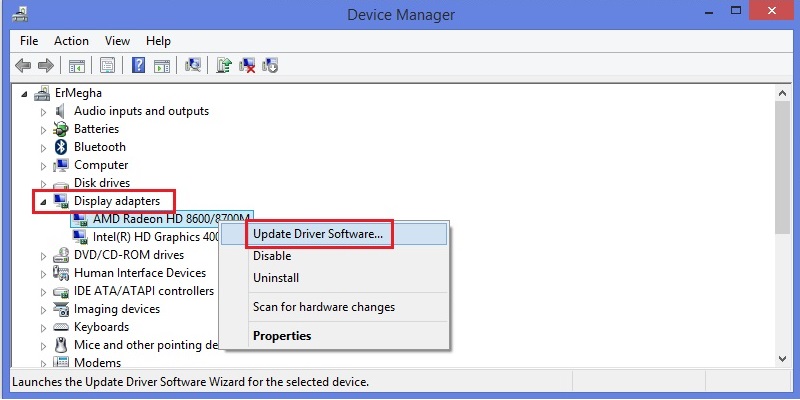The width and height of the screenshot is (800, 400).
Task: Expand Audio inputs and outputs node
Action: click(x=43, y=112)
